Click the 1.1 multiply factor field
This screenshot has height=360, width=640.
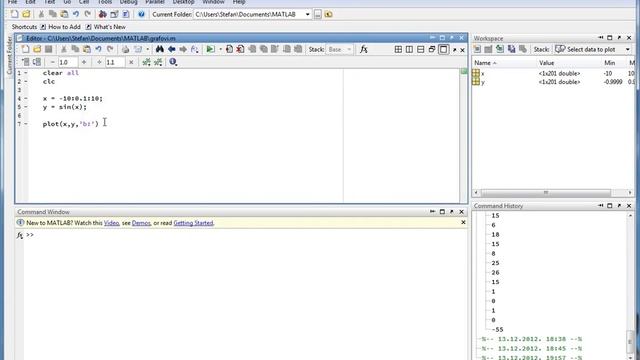point(115,62)
